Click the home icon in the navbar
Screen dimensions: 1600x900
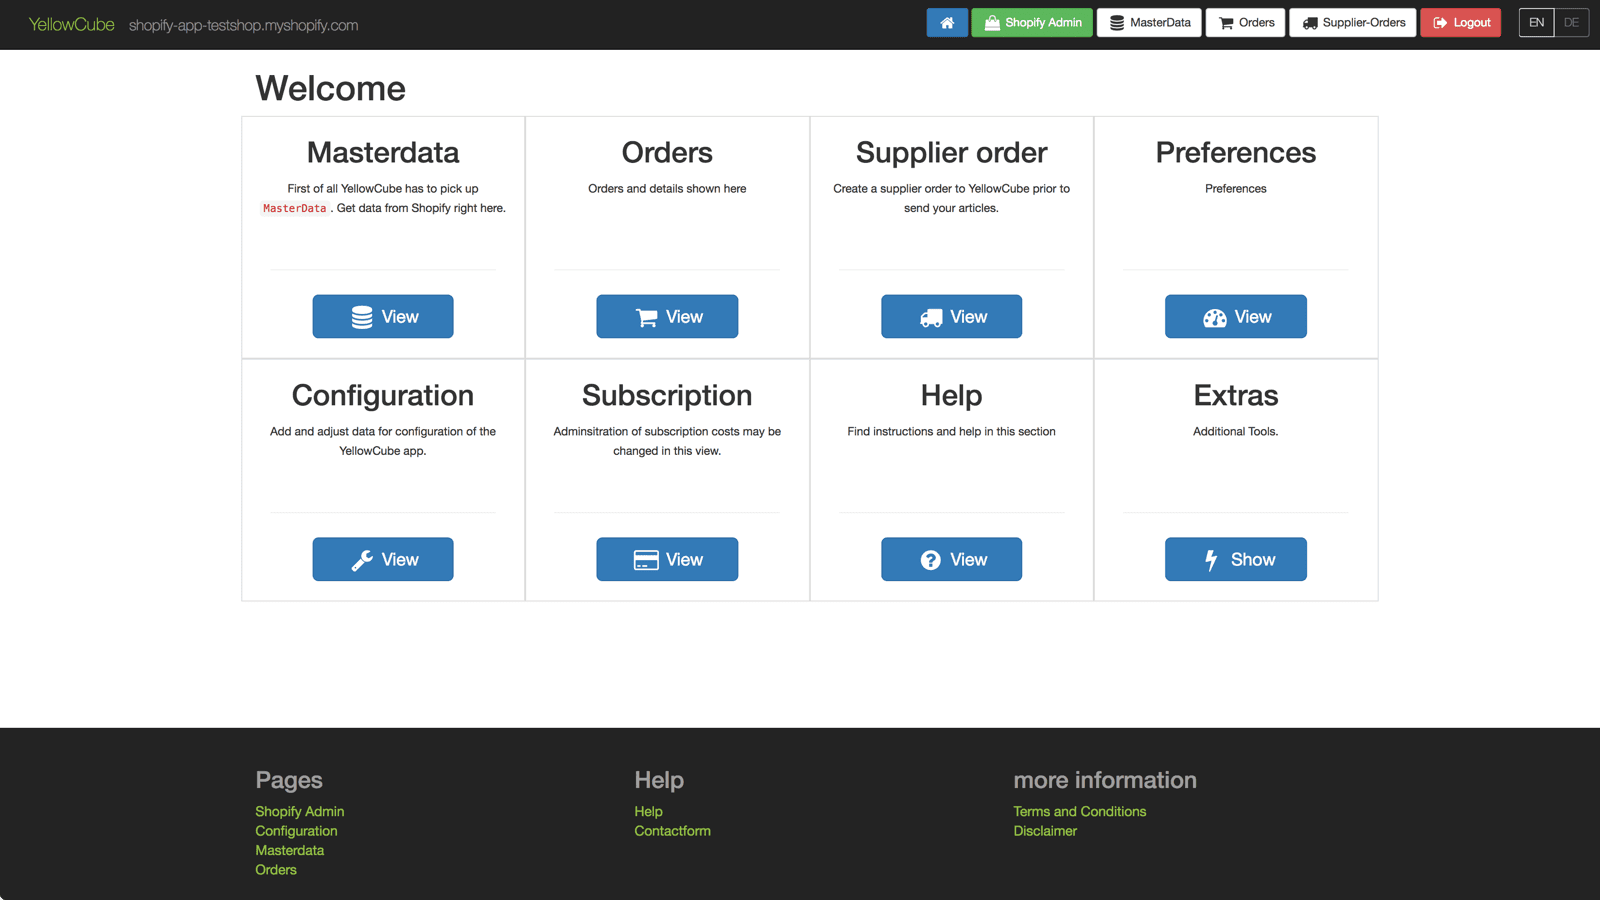click(947, 22)
